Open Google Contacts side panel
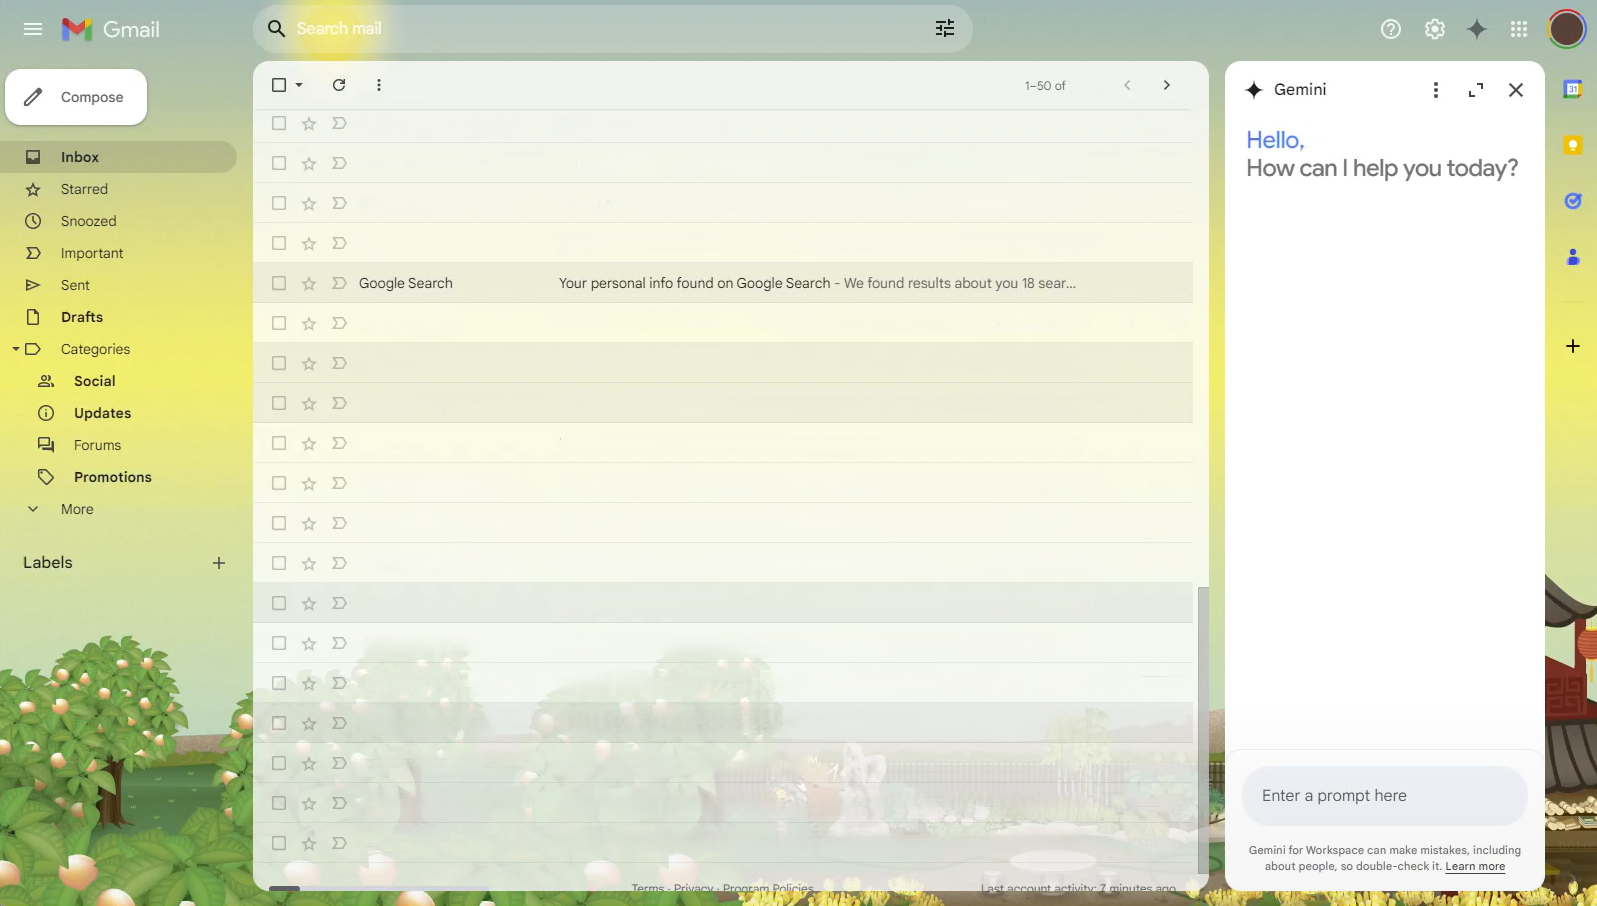 [1573, 257]
